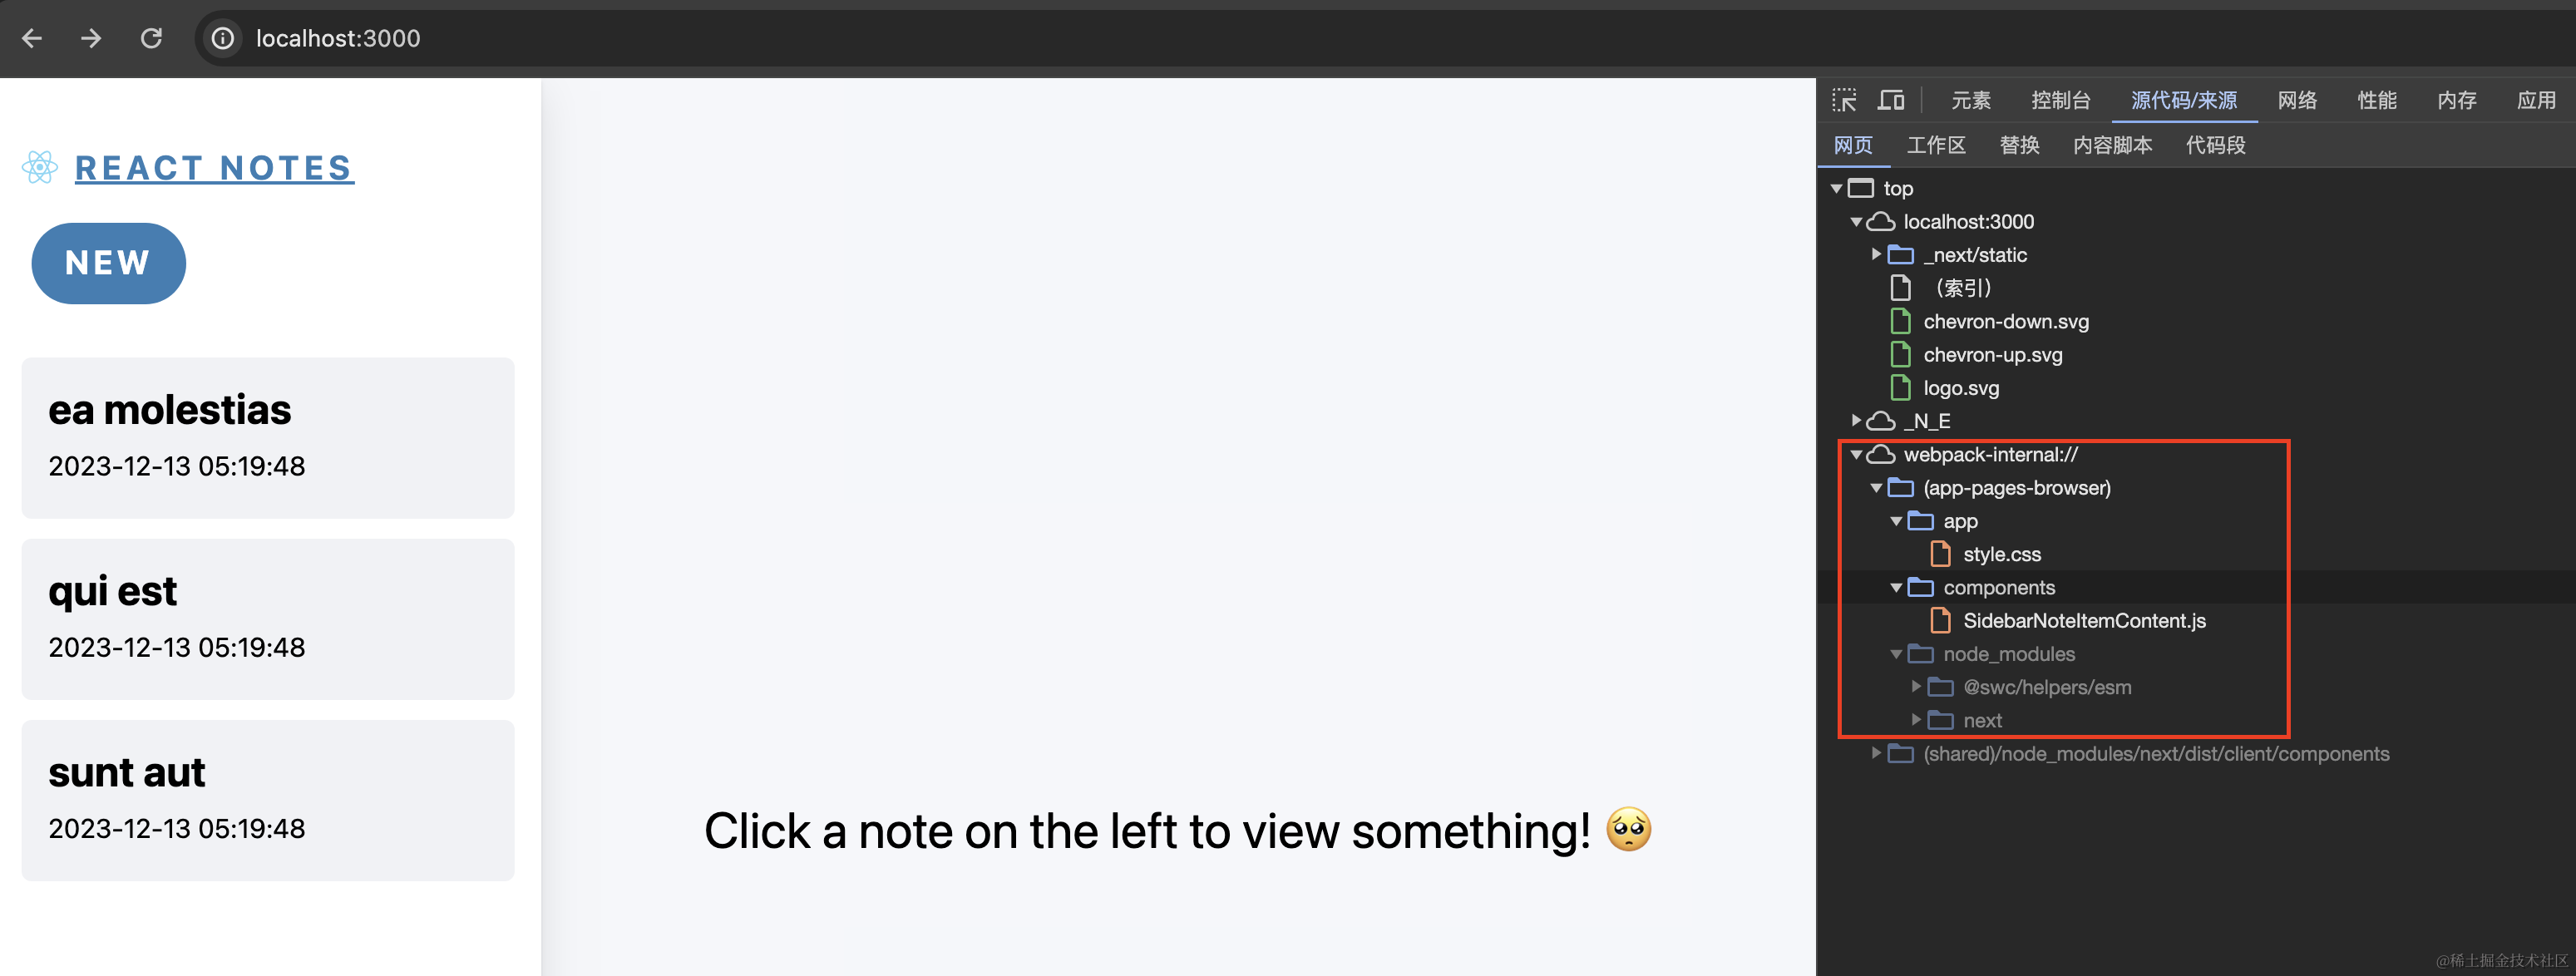Open the 工作区 subtab
Image resolution: width=2576 pixels, height=976 pixels.
point(1935,145)
